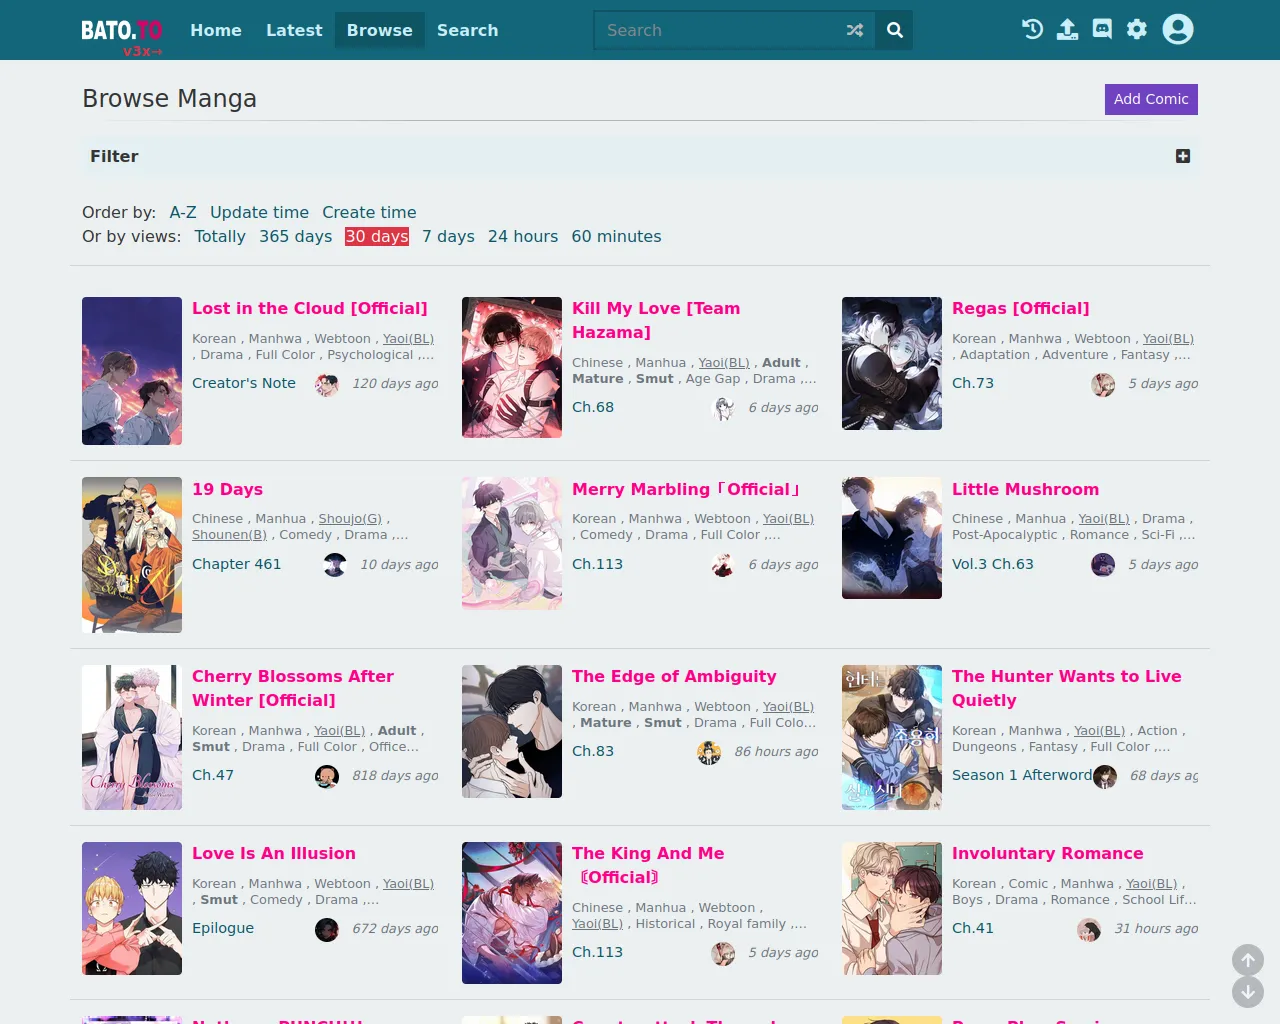Click the scroll to top arrow button
This screenshot has height=1024, width=1280.
[1247, 960]
